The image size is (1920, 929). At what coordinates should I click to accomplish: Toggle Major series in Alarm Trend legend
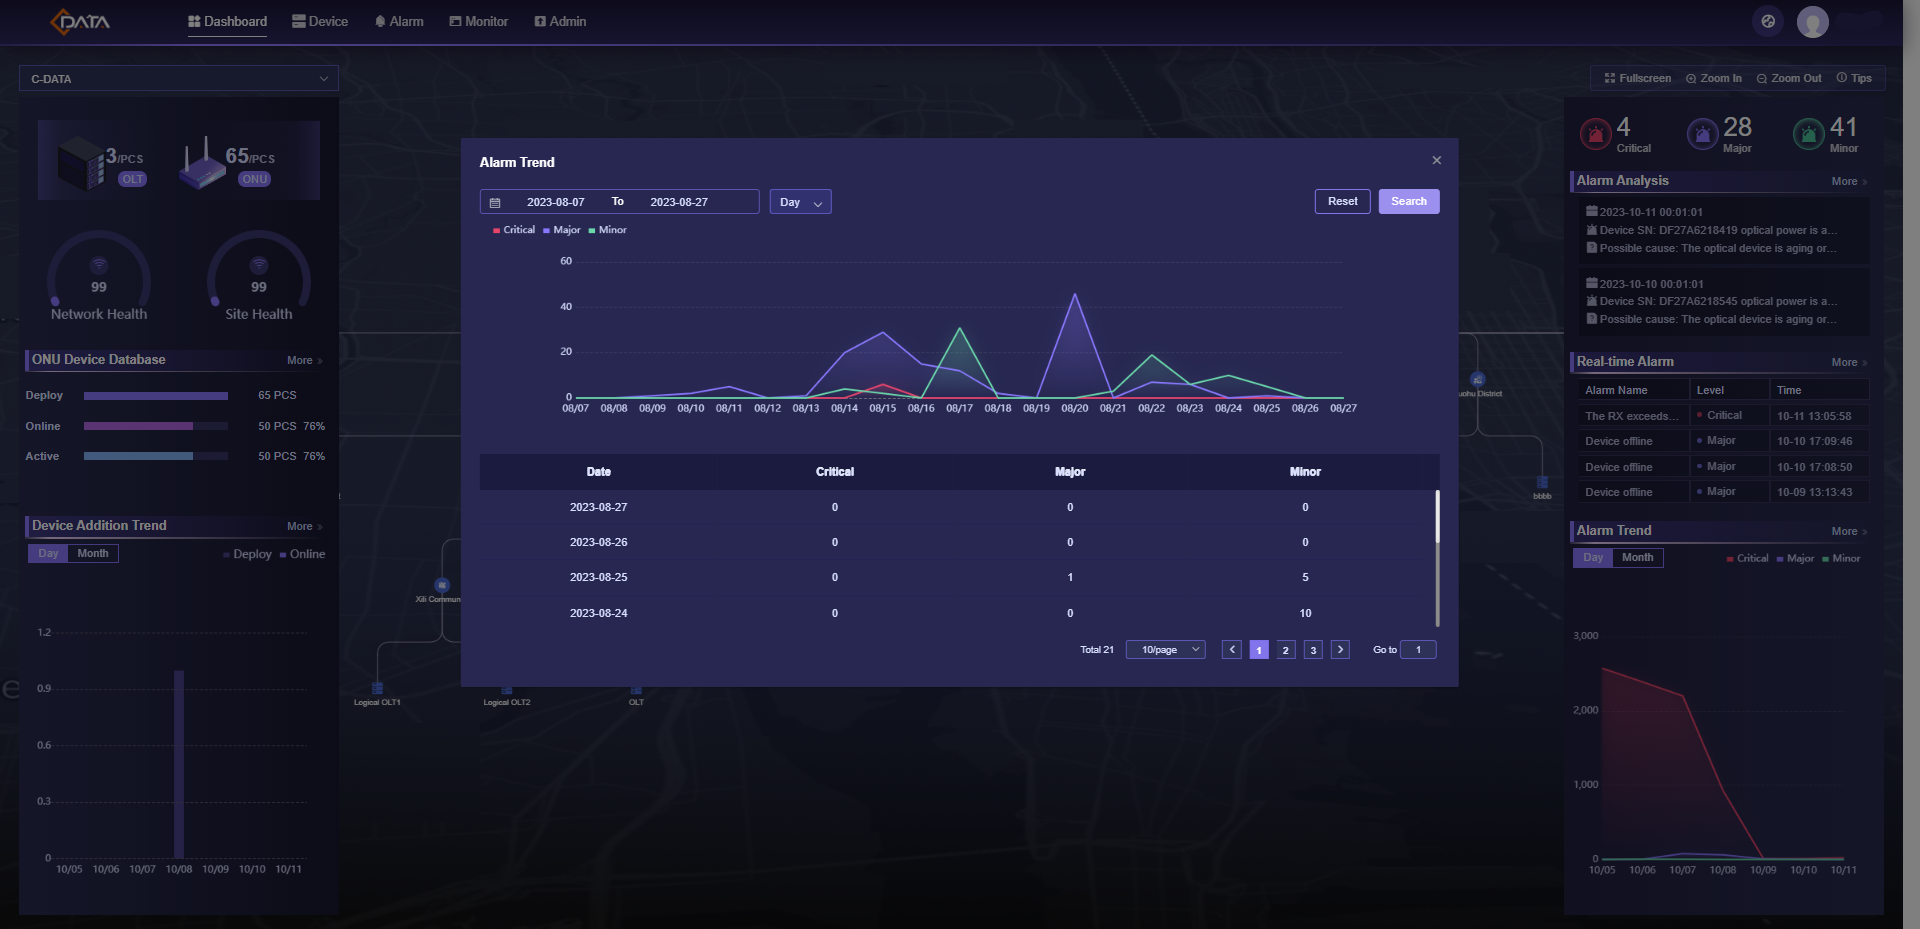tap(562, 230)
